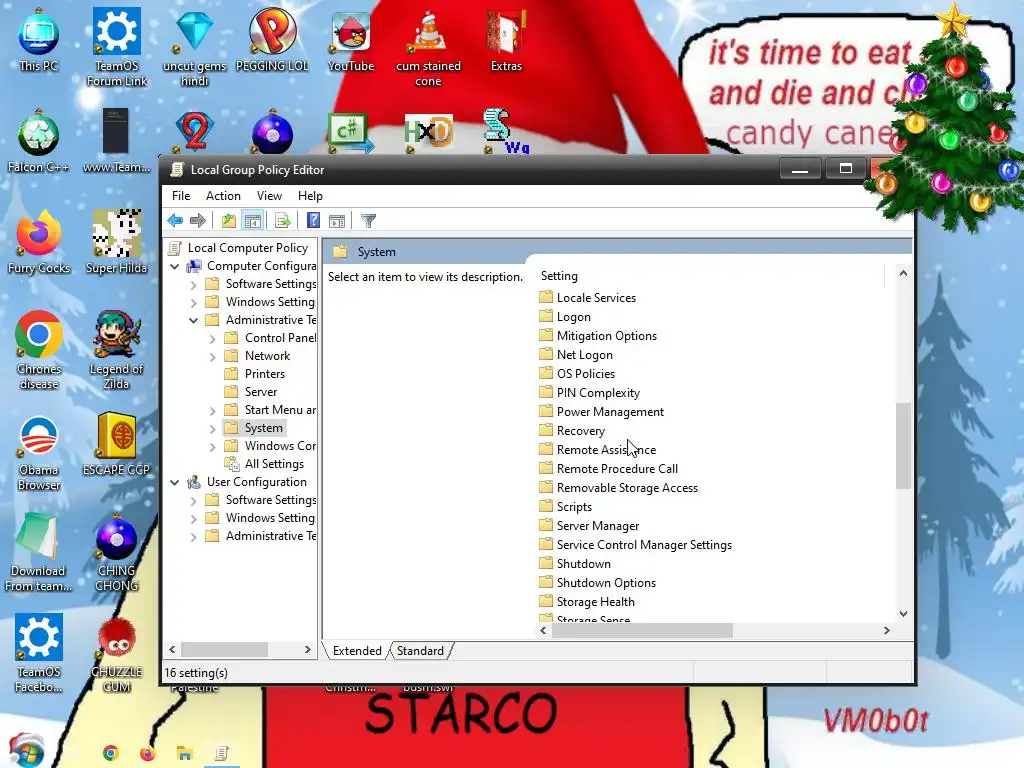This screenshot has height=768, width=1024.
Task: Click settings list horizontal scroll-right arrow
Action: tap(886, 630)
